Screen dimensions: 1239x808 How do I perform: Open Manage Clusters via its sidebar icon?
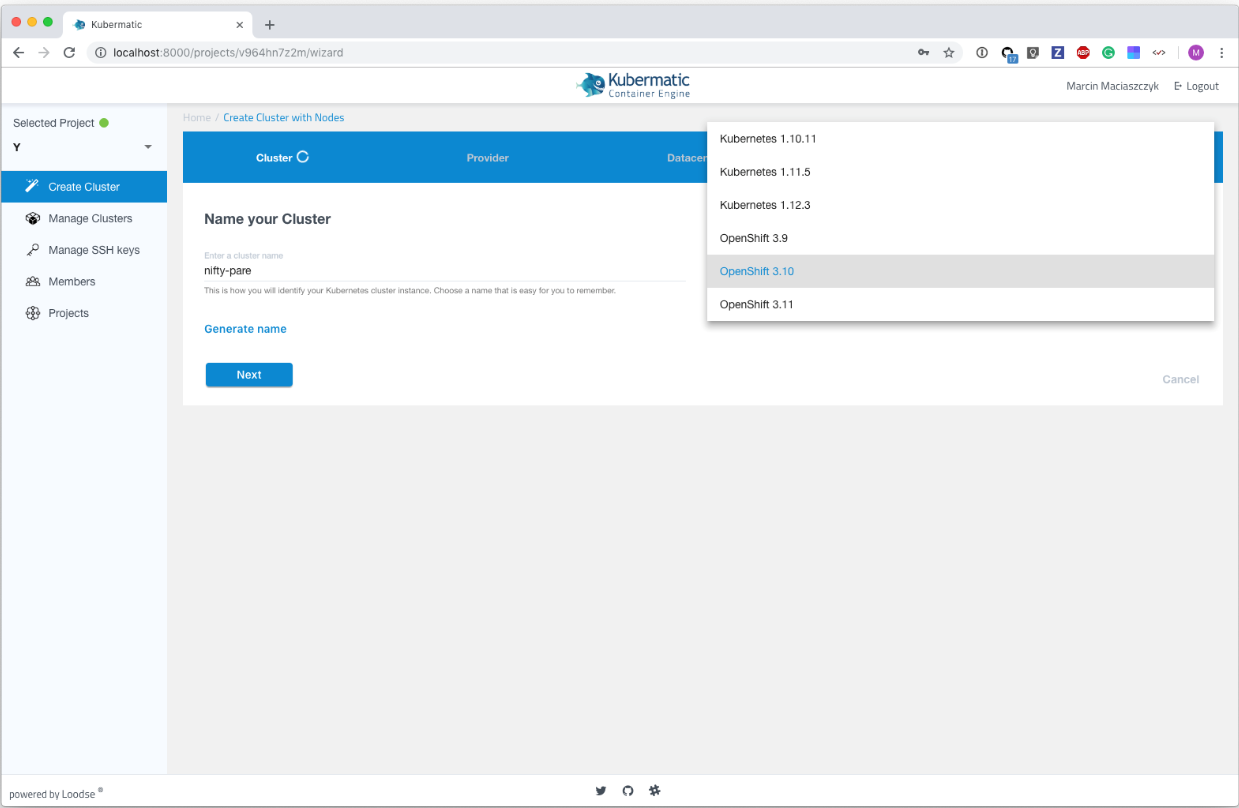pos(33,218)
